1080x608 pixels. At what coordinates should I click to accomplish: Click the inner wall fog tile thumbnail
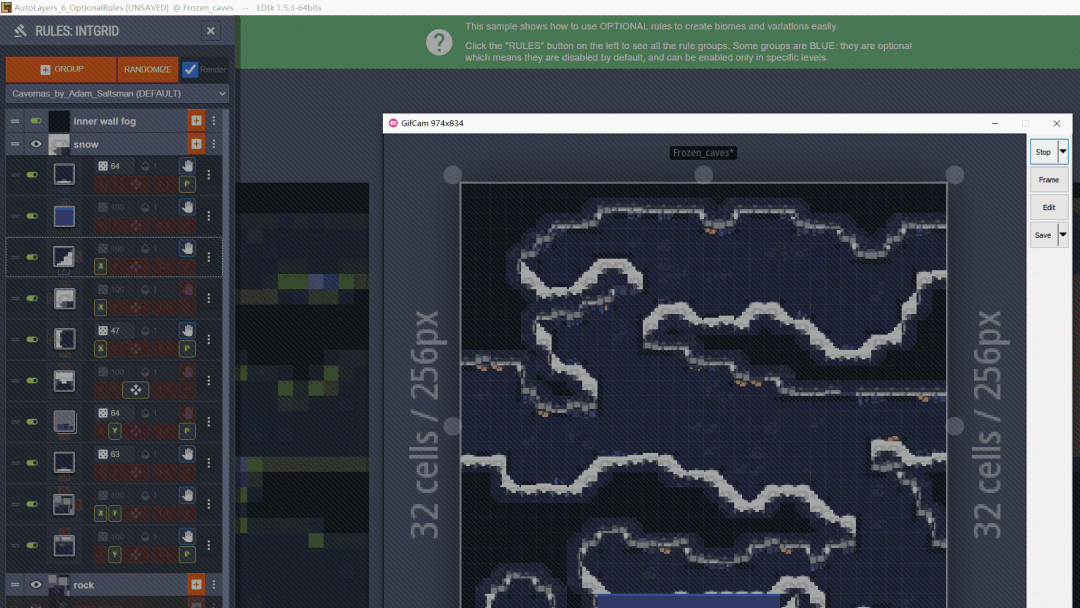coord(59,120)
